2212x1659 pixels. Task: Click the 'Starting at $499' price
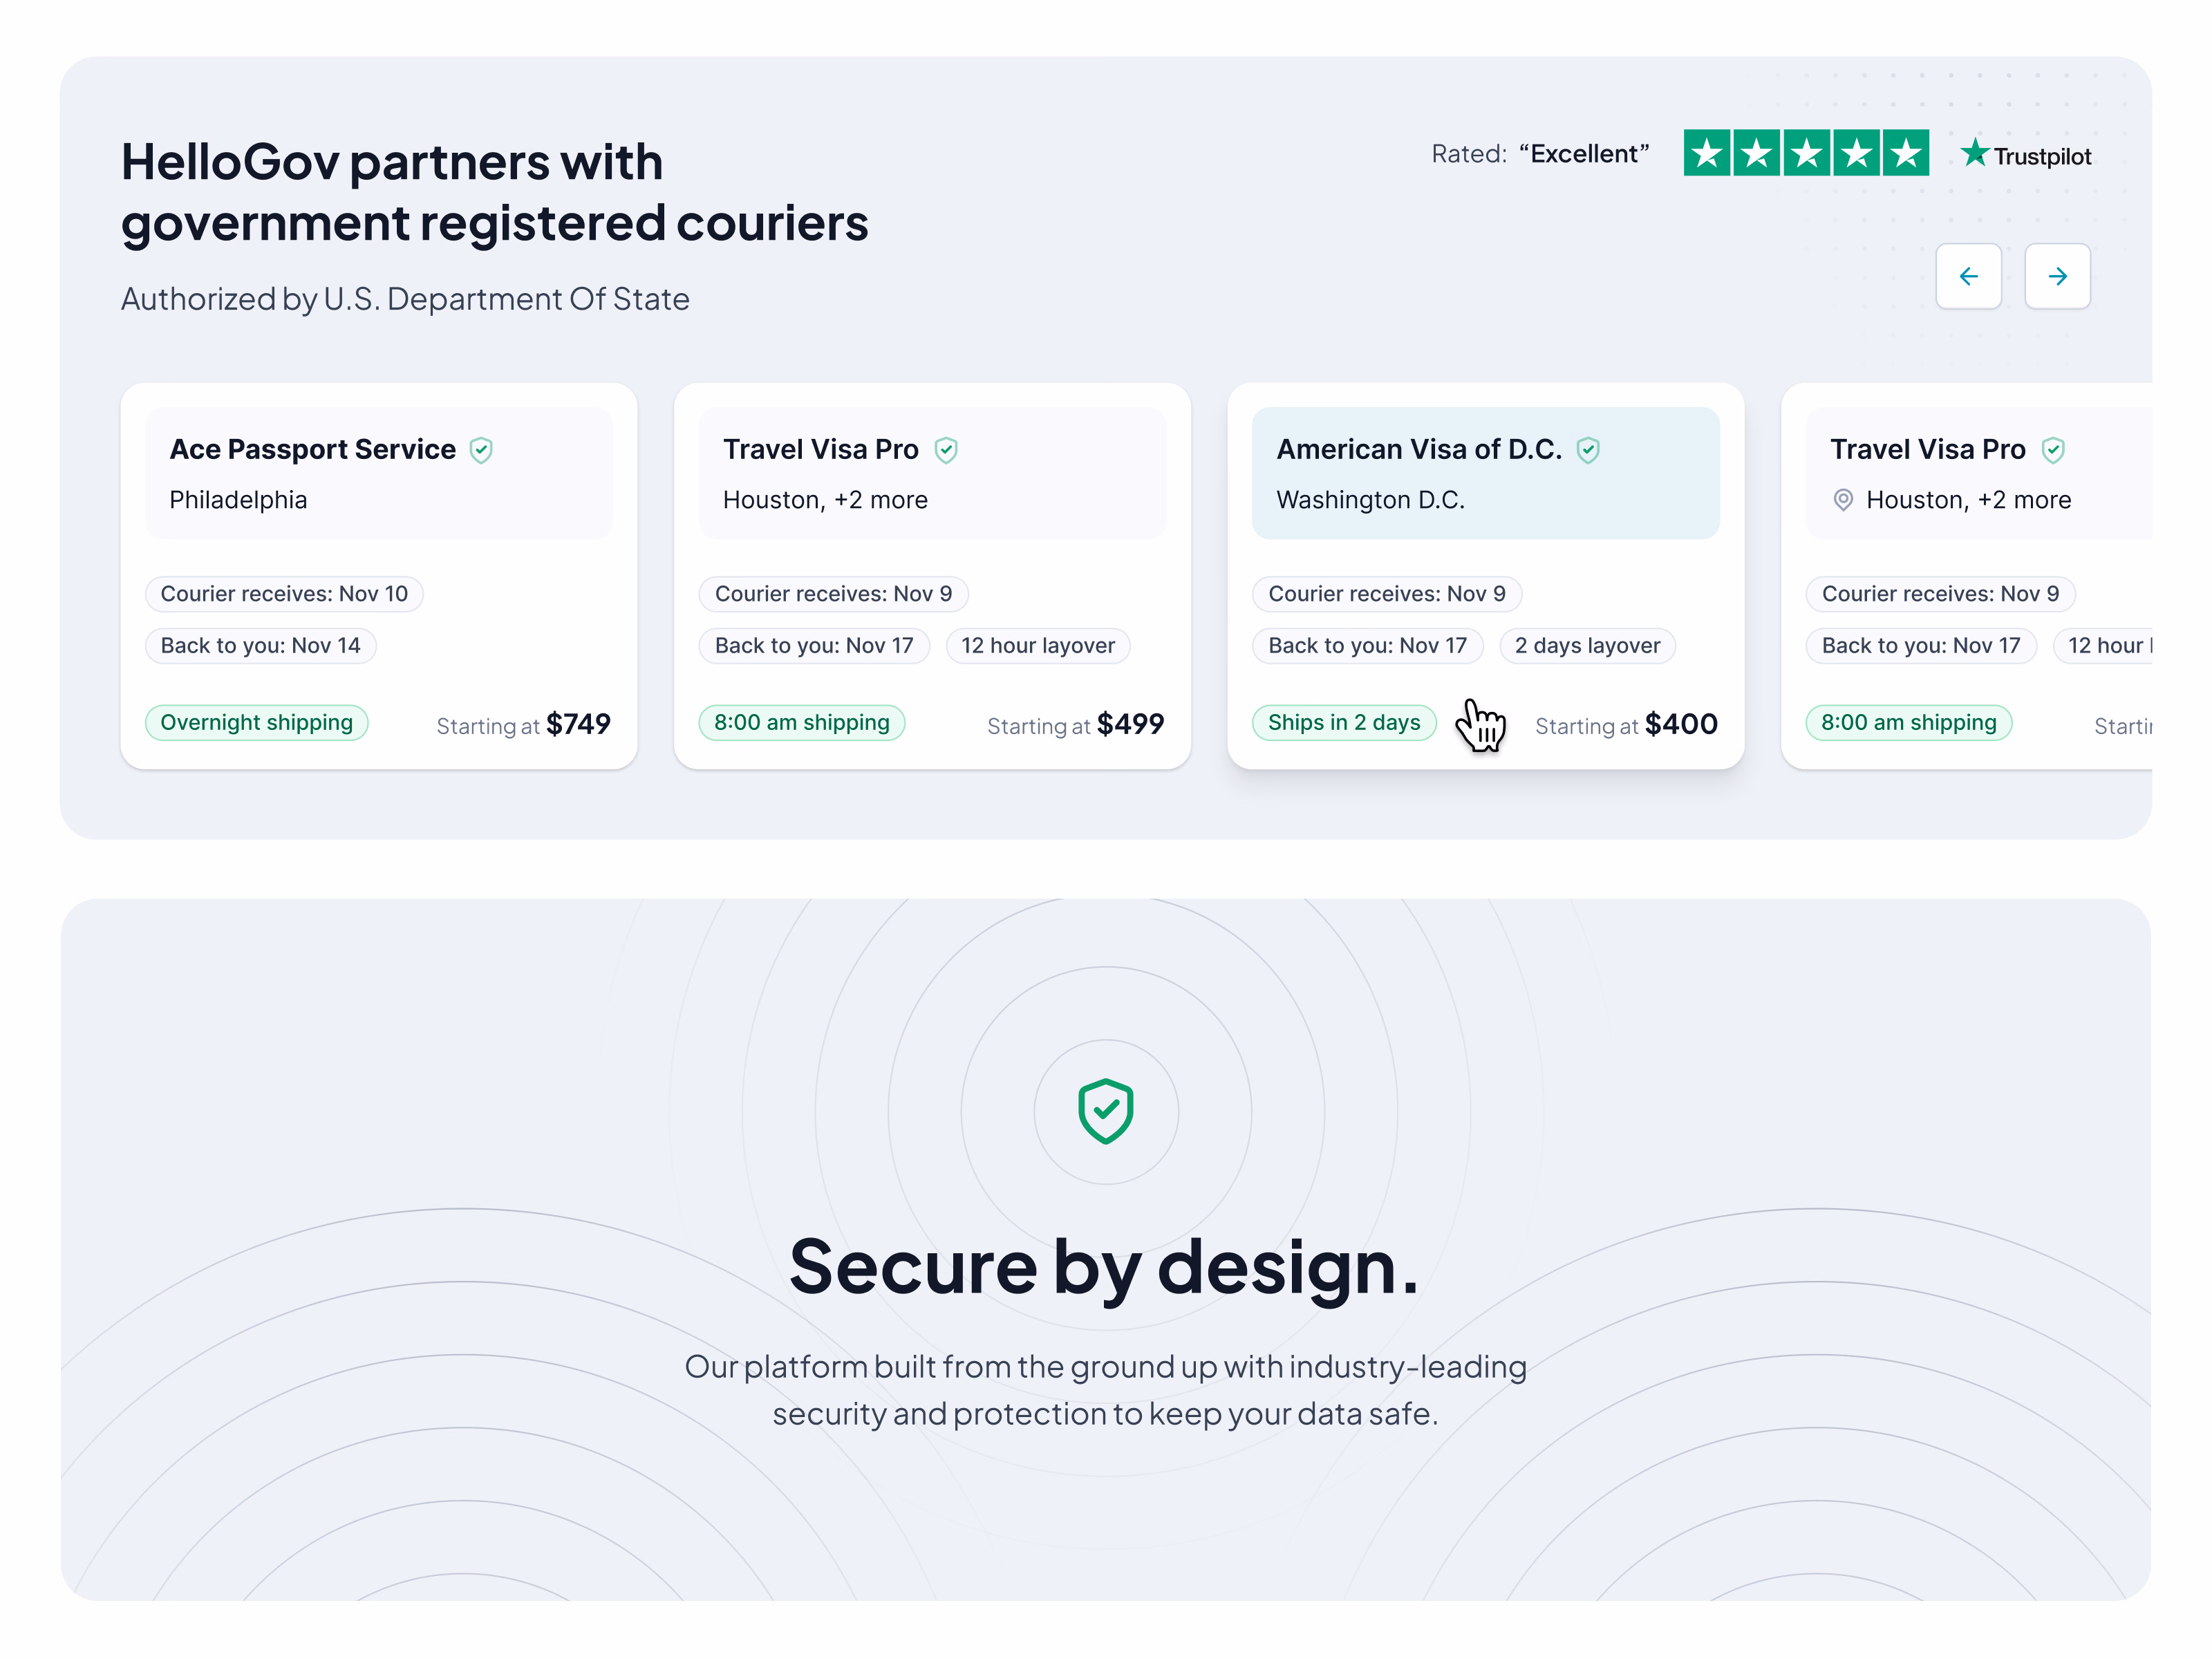(1075, 724)
